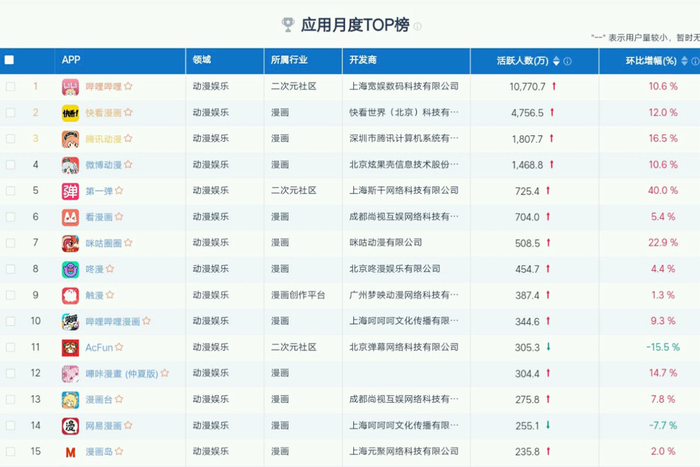Sort by 活跃人数(万) using sort arrows
Viewport: 700px width, 467px height.
556,61
